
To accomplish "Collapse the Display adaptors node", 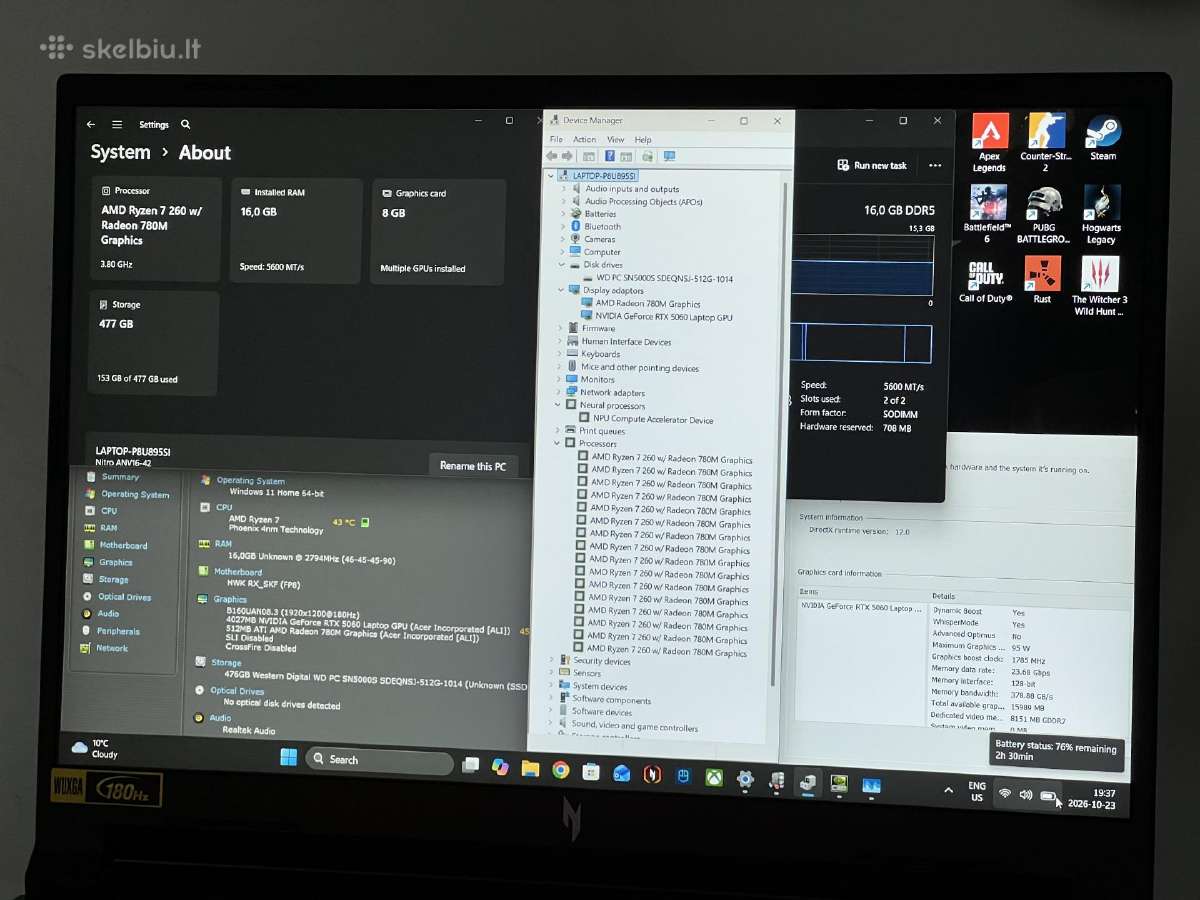I will pos(561,290).
